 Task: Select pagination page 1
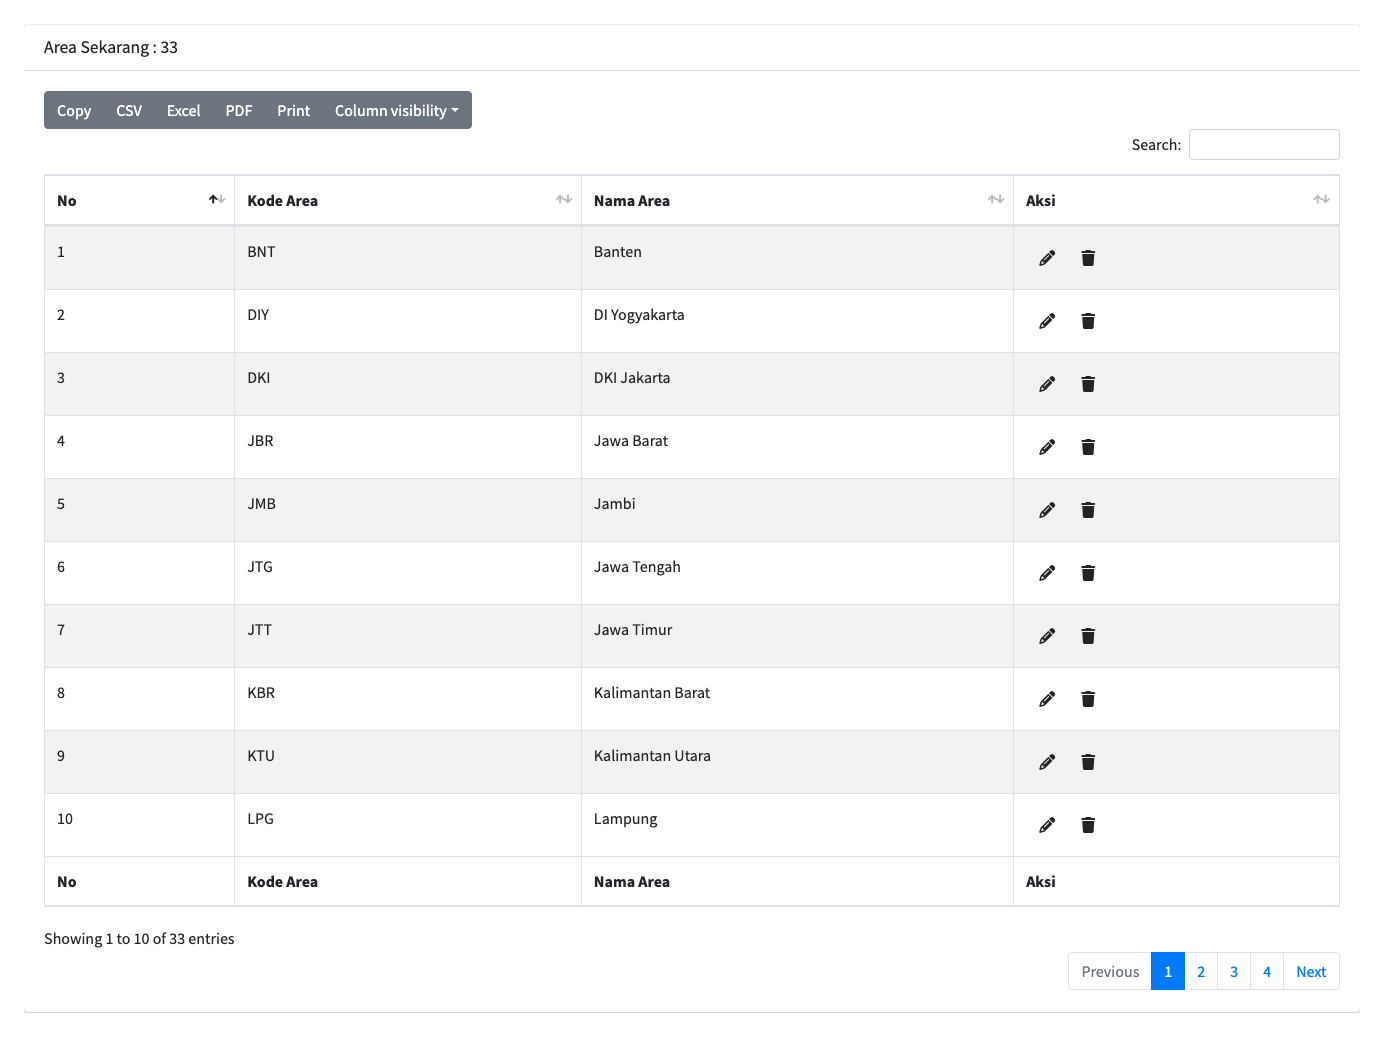pos(1168,971)
